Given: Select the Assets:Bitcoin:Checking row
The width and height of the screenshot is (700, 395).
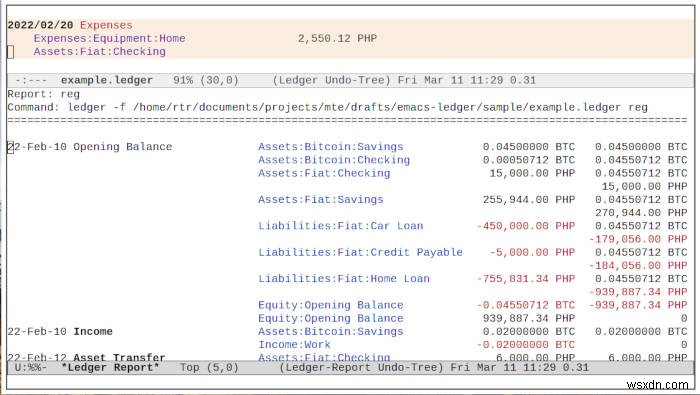Looking at the screenshot, I should pyautogui.click(x=334, y=160).
